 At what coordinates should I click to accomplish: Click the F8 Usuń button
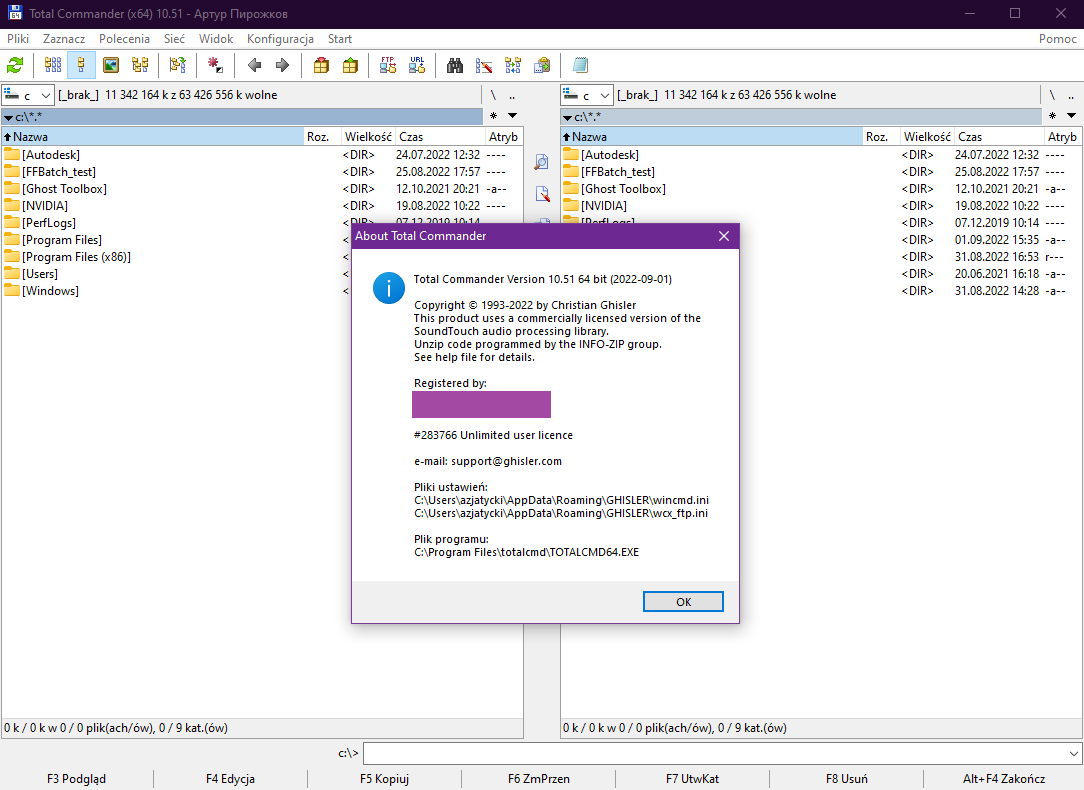pos(846,779)
